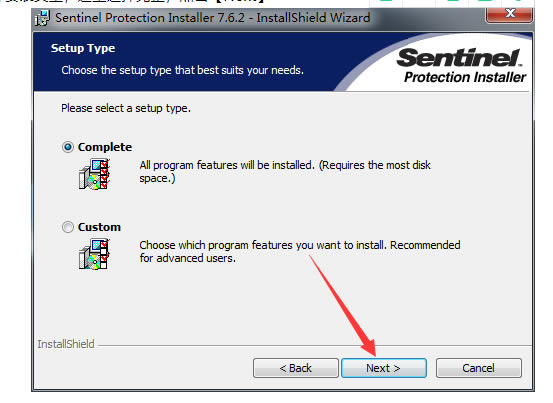Cancel the Sentinel installation
The width and height of the screenshot is (553, 403).
[x=479, y=368]
